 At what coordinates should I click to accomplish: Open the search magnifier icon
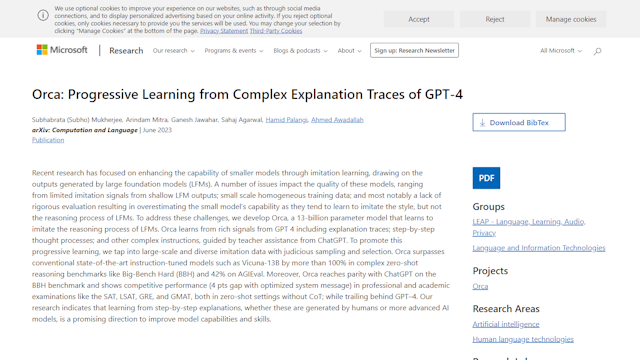click(x=598, y=51)
